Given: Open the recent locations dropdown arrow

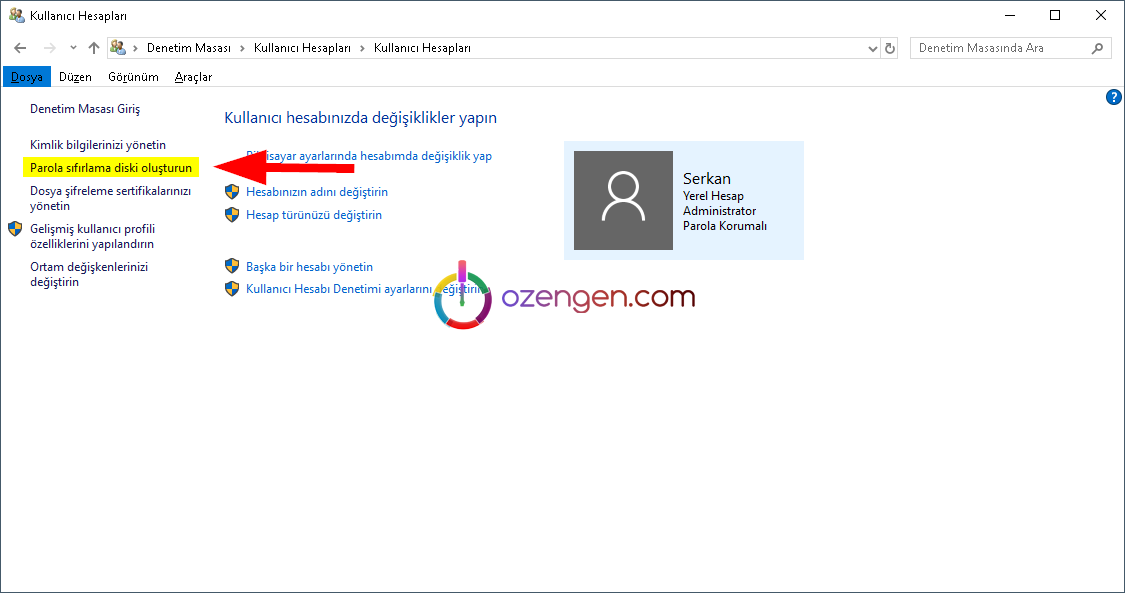Looking at the screenshot, I should pyautogui.click(x=73, y=48).
